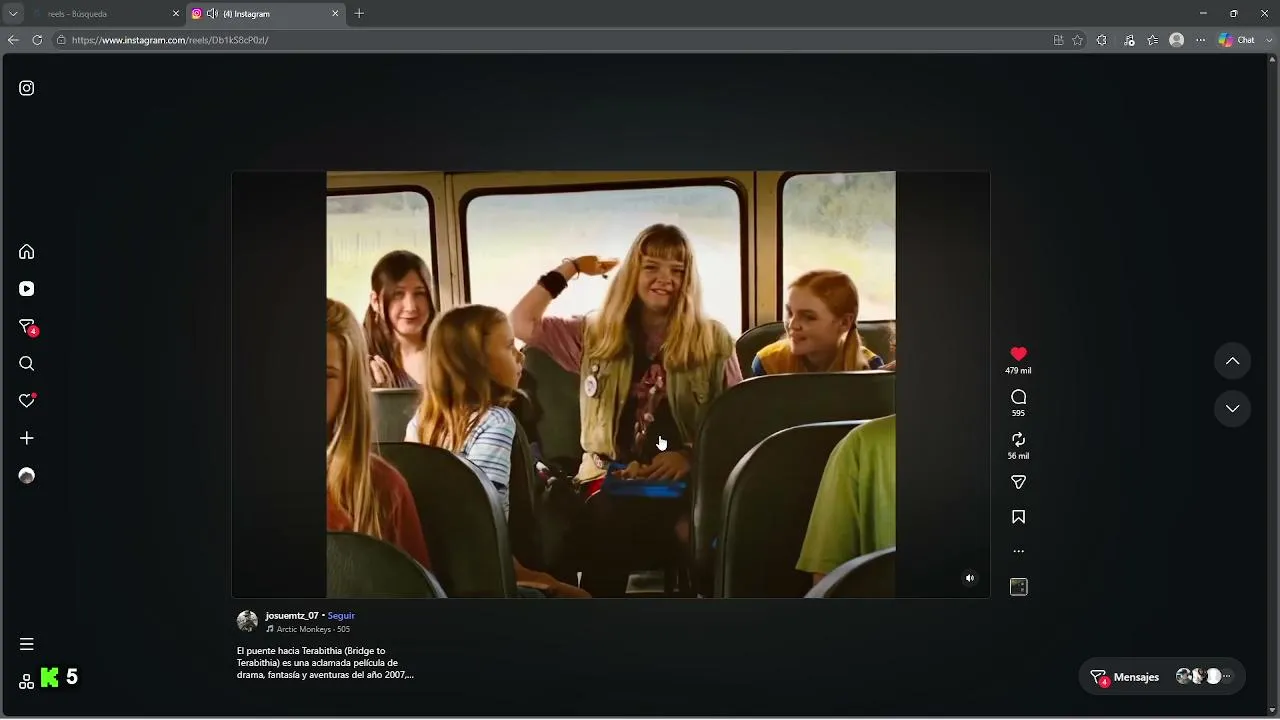Open the josuemtz_07 profile picture
The height and width of the screenshot is (720, 1280).
point(247,621)
